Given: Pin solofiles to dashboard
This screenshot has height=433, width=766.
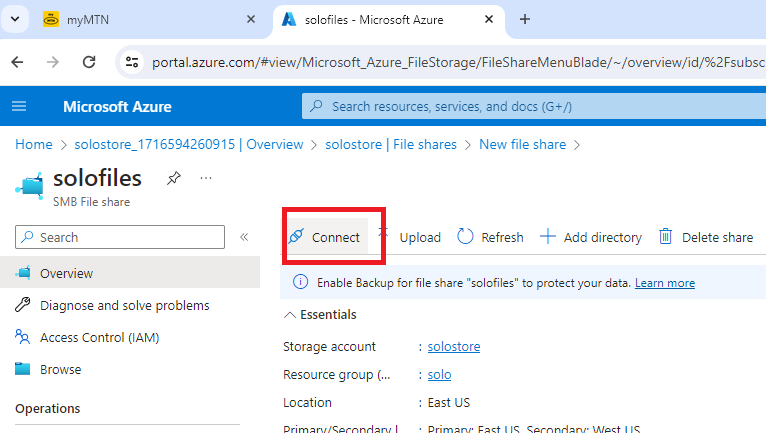Looking at the screenshot, I should tap(174, 178).
